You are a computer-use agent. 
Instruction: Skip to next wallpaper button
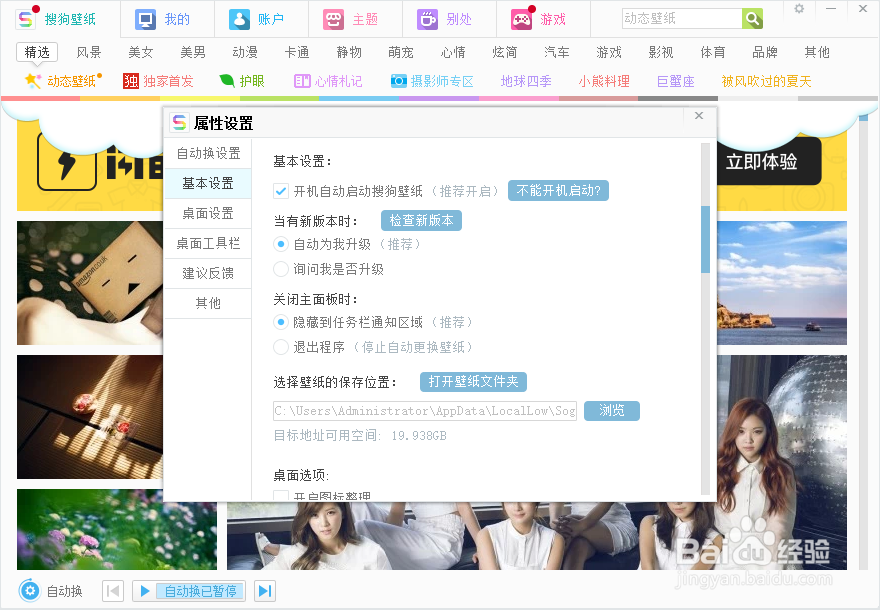[x=264, y=591]
